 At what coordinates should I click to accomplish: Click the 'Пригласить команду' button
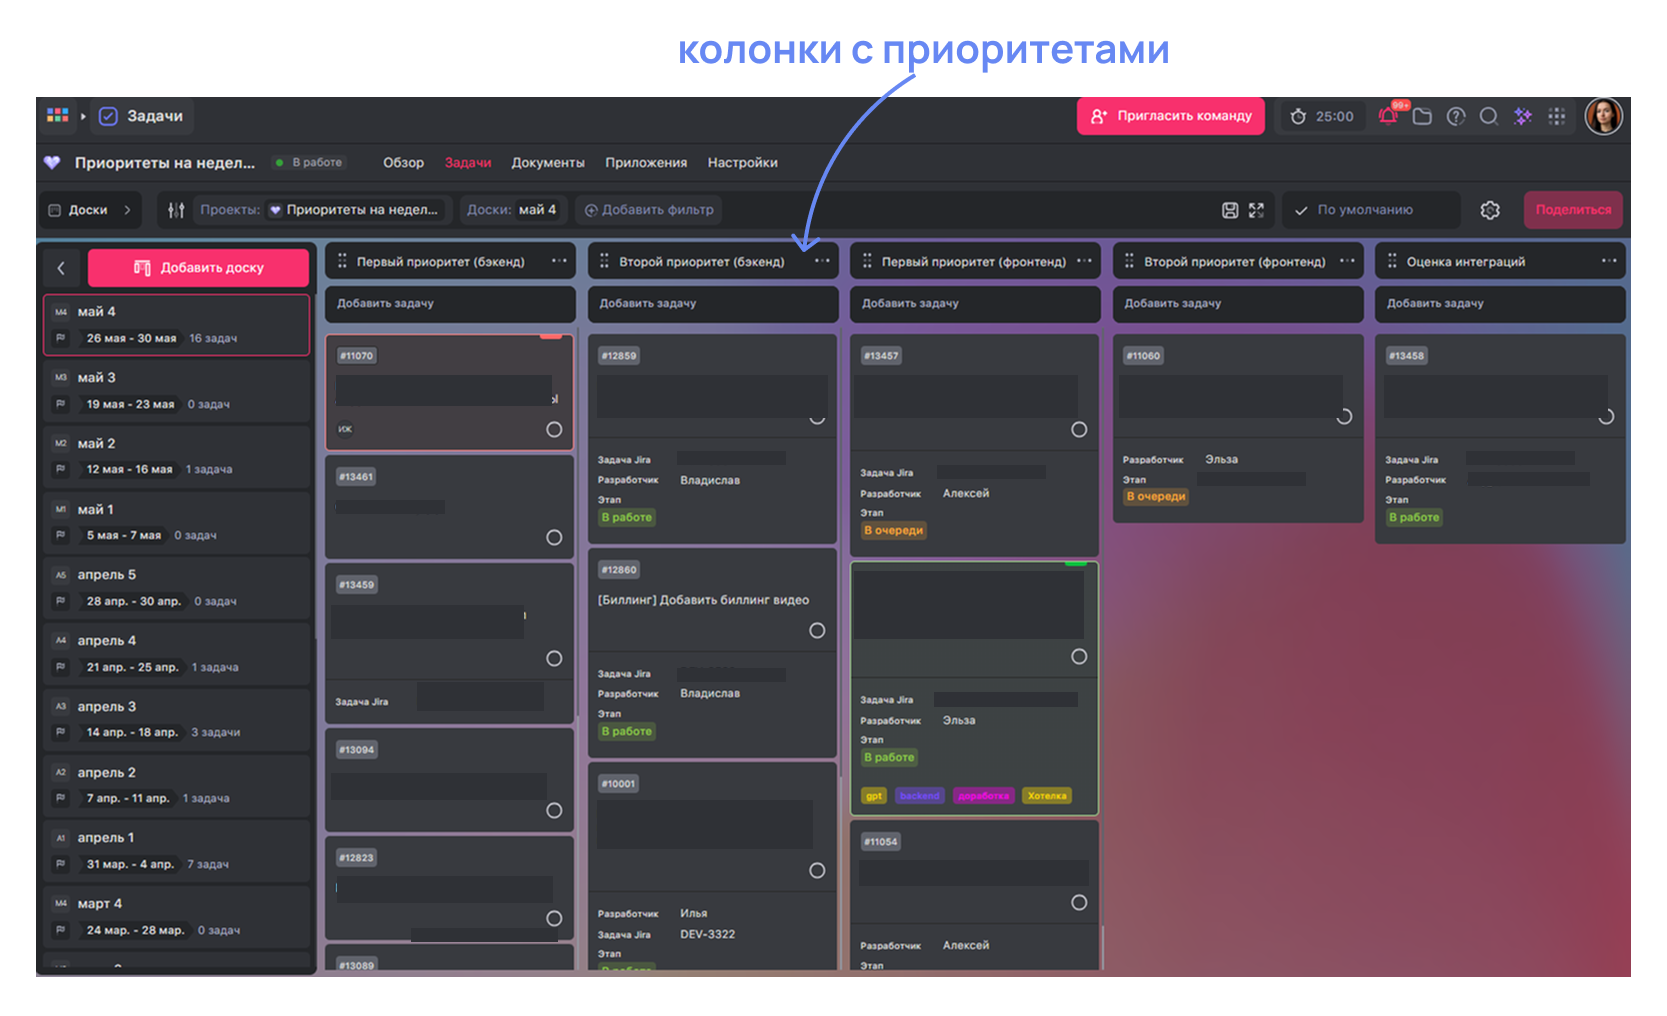1170,116
